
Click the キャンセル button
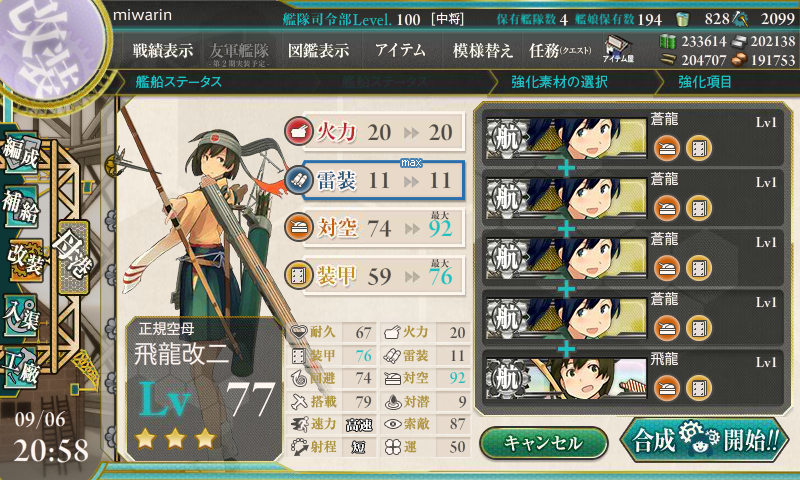point(544,443)
